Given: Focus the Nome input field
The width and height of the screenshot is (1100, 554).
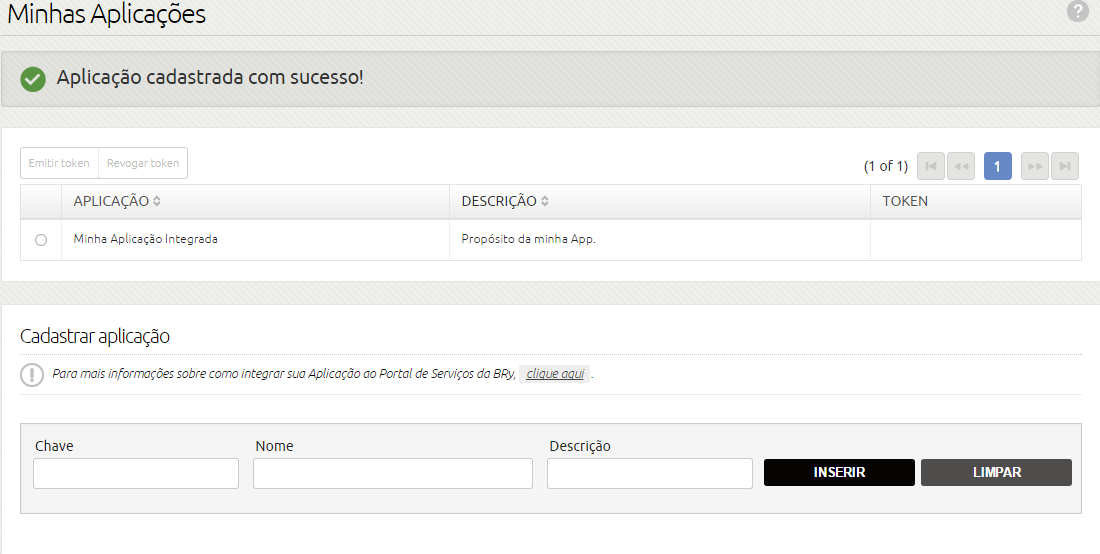Looking at the screenshot, I should (x=393, y=473).
